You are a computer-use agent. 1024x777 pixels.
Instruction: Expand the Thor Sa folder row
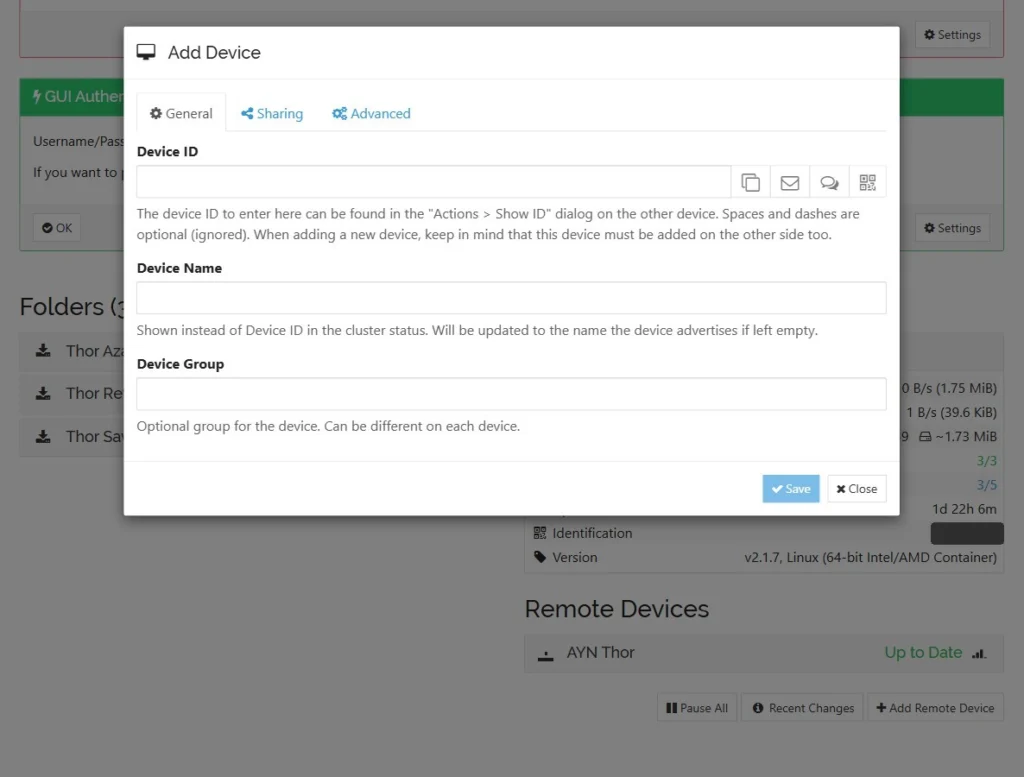coord(72,437)
